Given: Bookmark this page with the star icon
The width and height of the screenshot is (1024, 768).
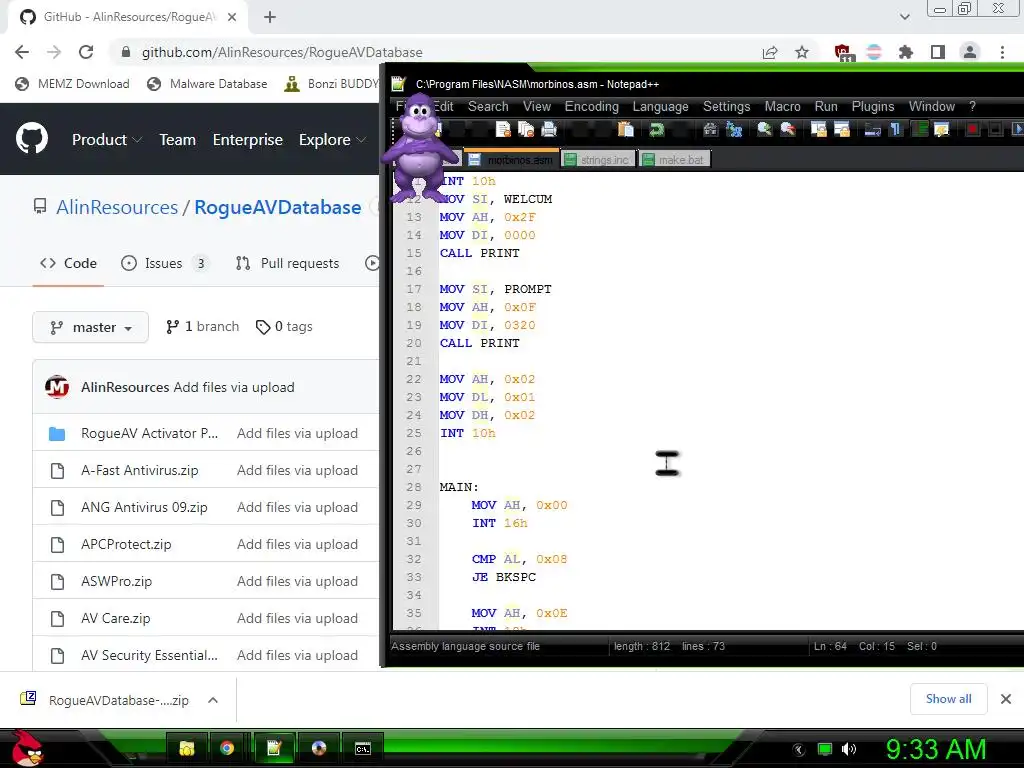Looking at the screenshot, I should click(x=802, y=52).
